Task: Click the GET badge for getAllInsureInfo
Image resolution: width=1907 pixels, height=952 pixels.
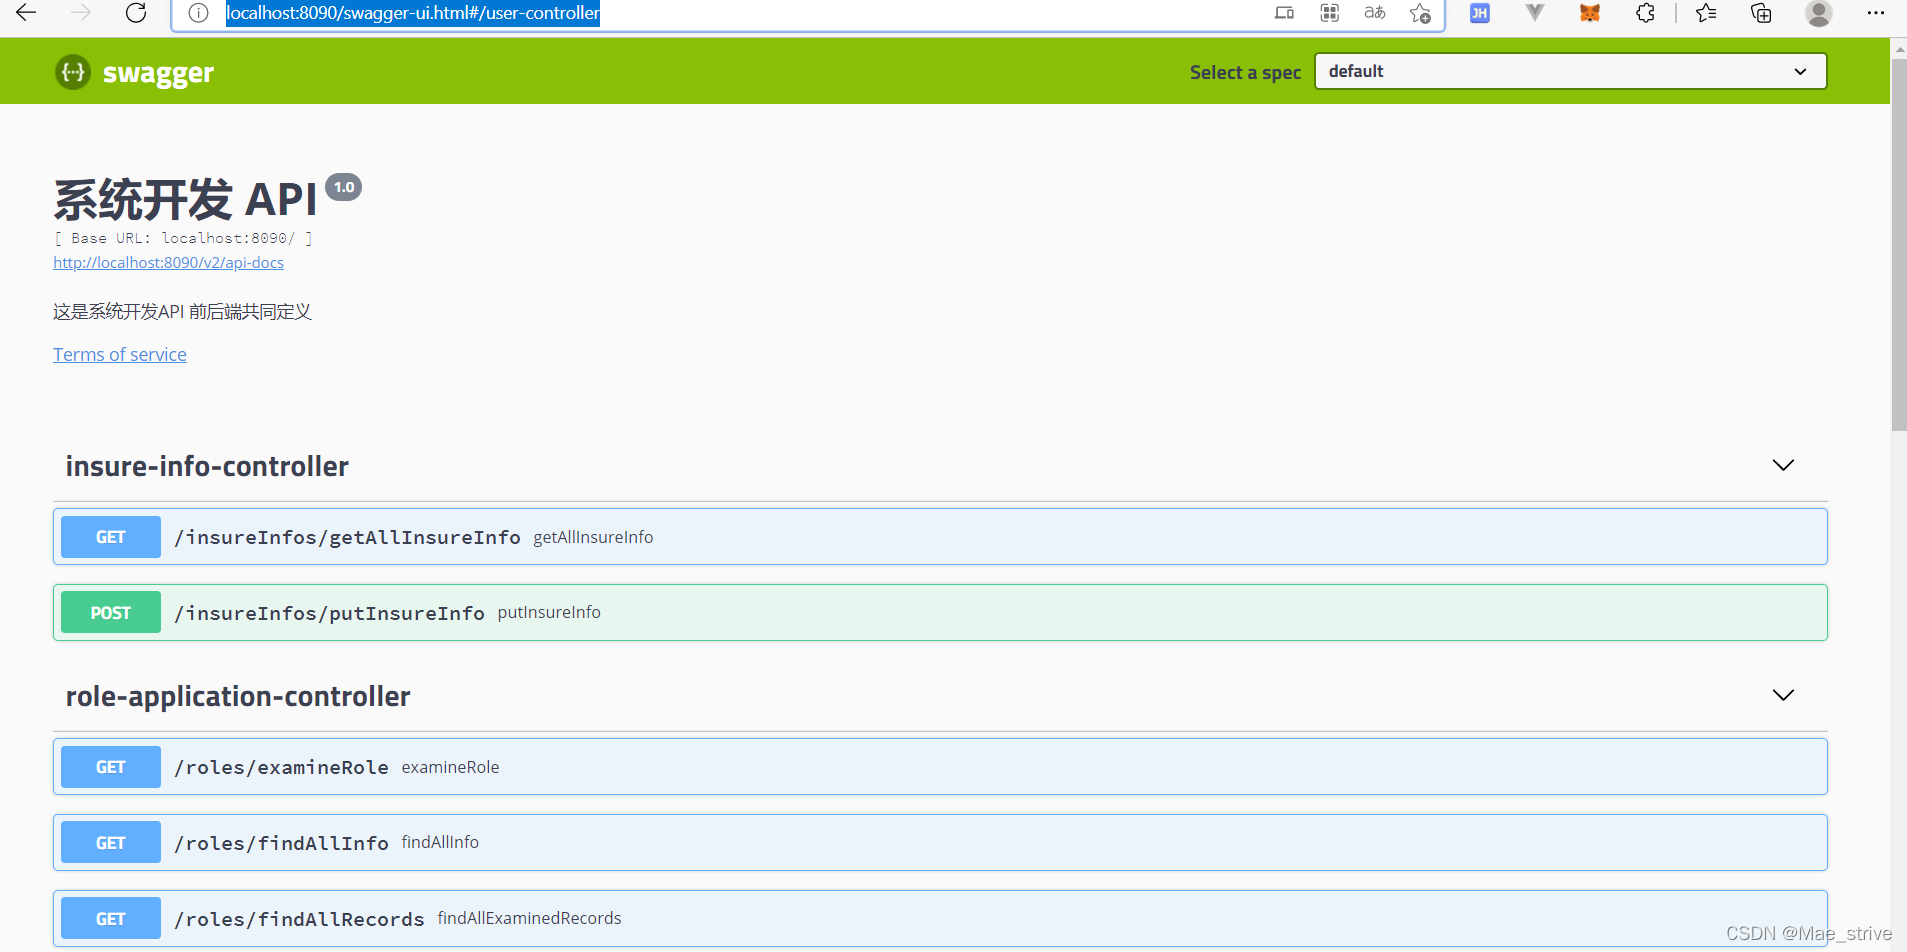Action: pos(111,537)
